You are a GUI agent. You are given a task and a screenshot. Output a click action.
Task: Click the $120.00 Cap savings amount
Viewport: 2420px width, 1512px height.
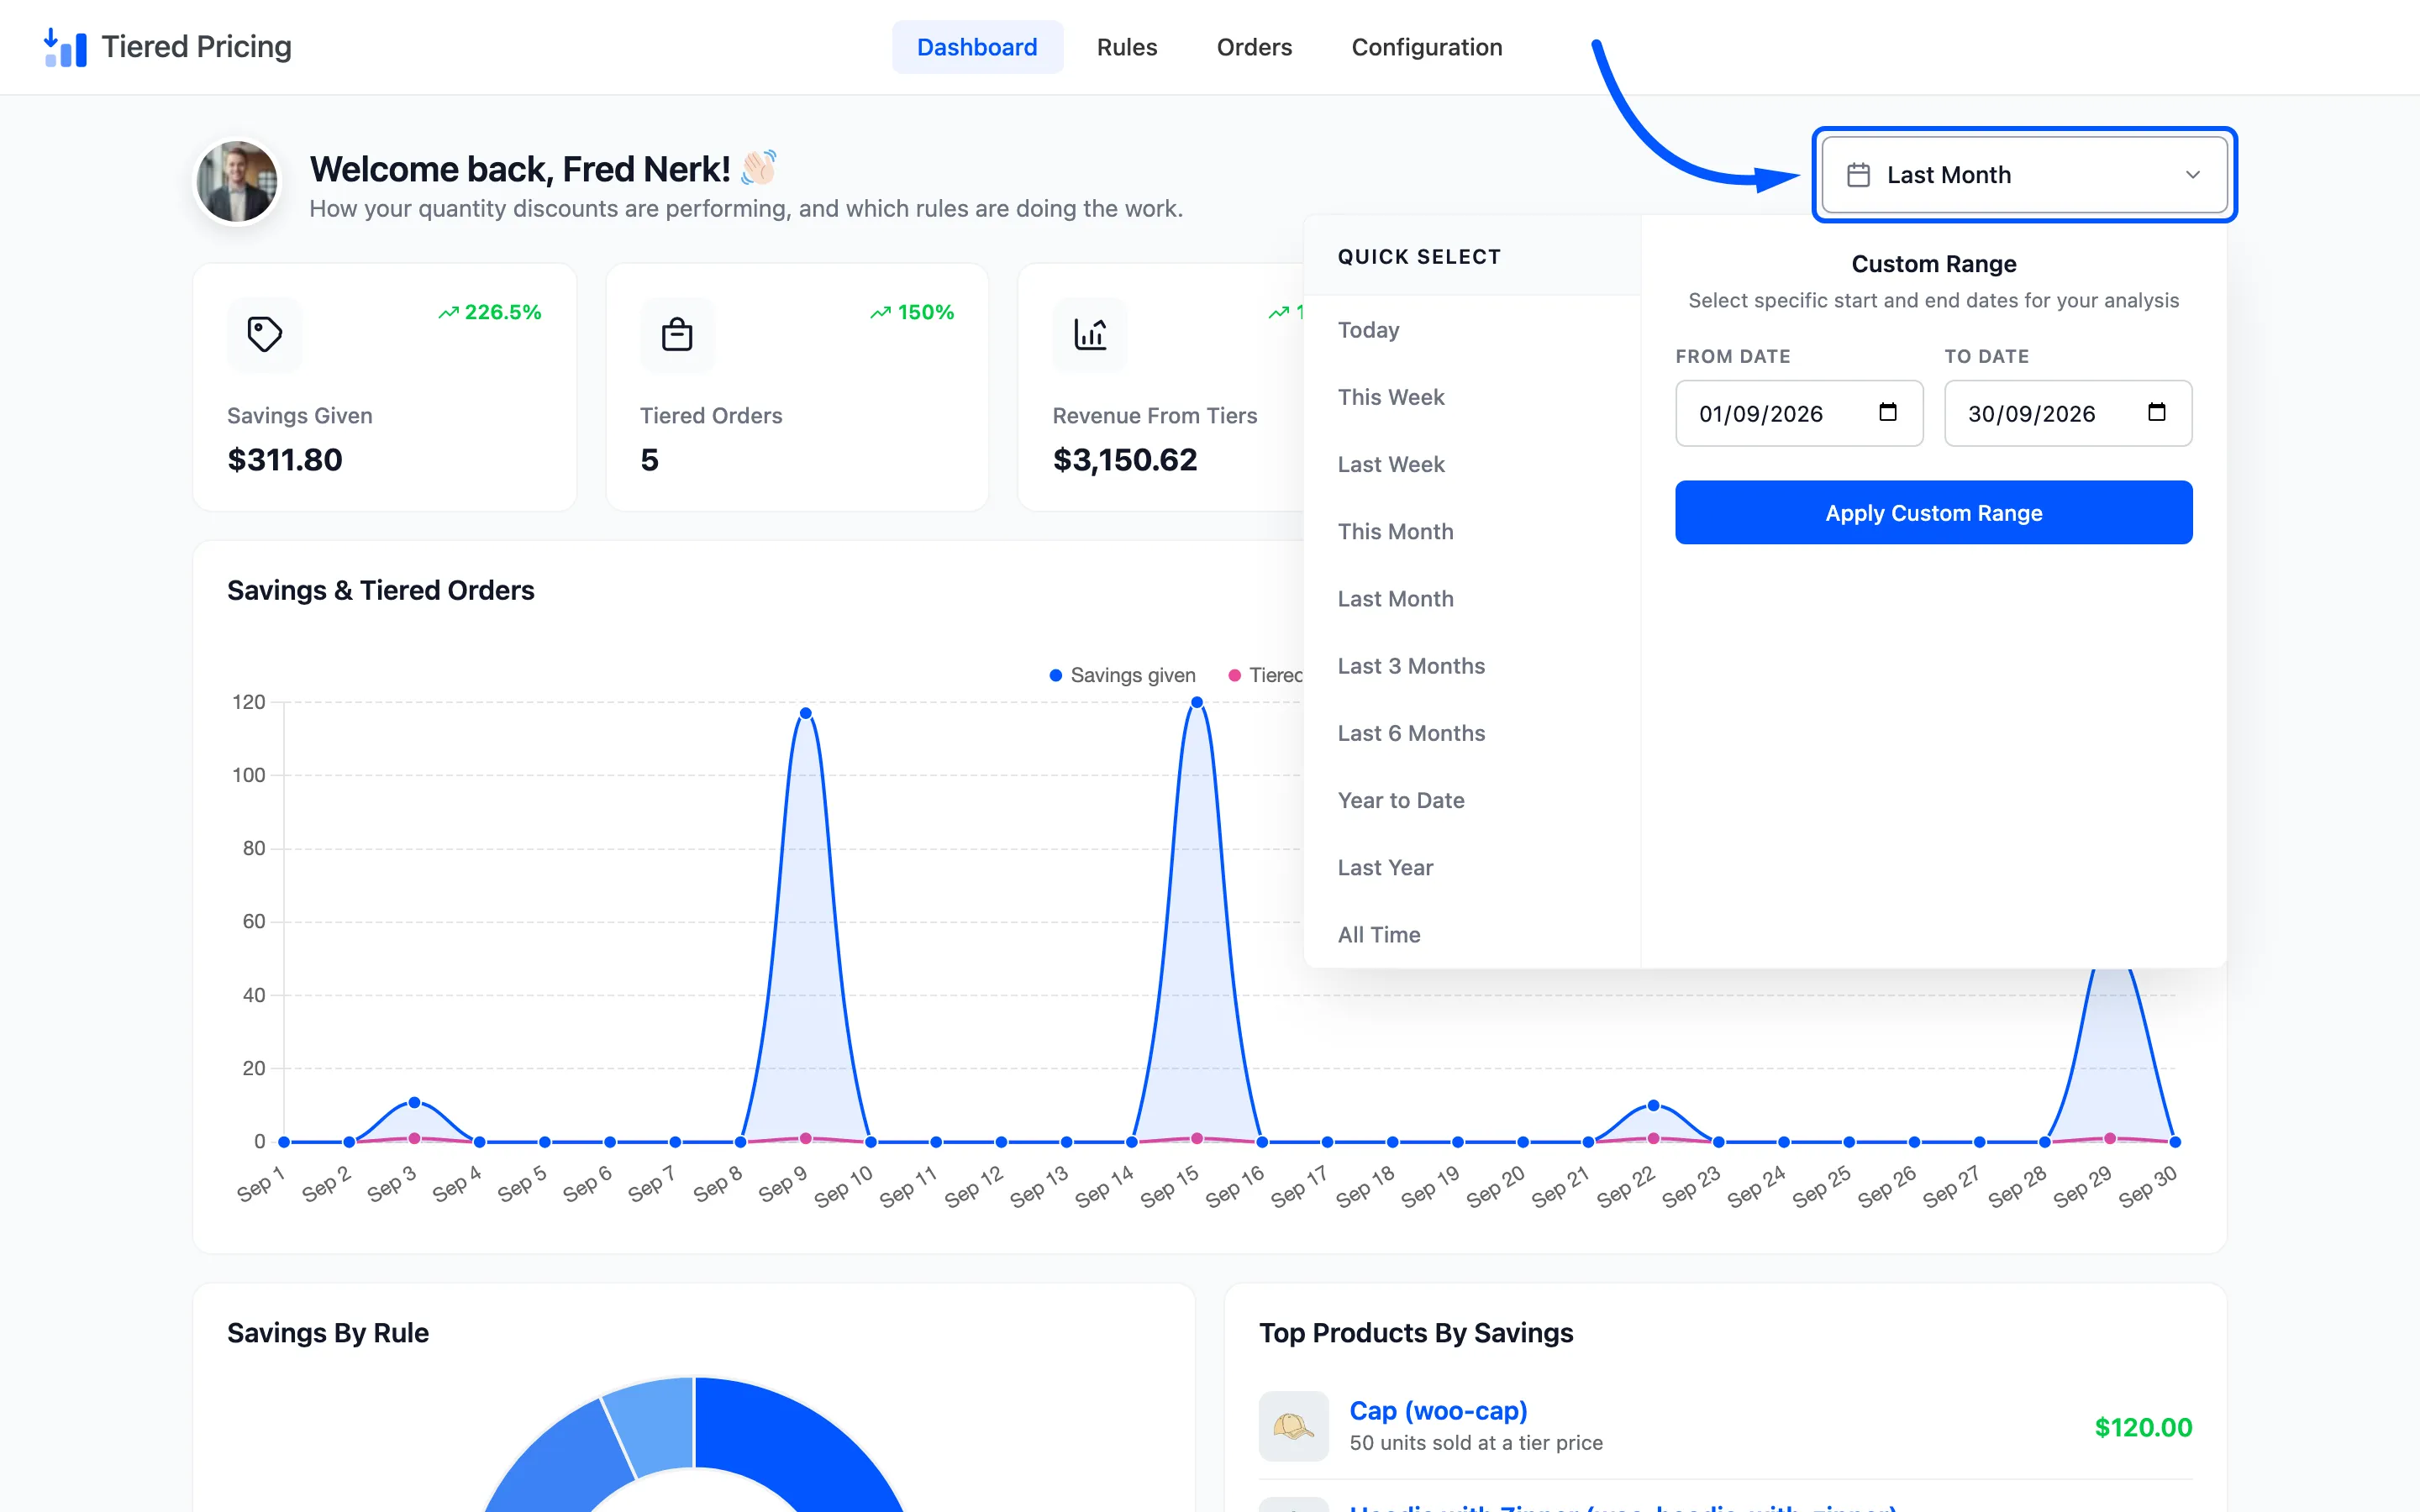2143,1427
